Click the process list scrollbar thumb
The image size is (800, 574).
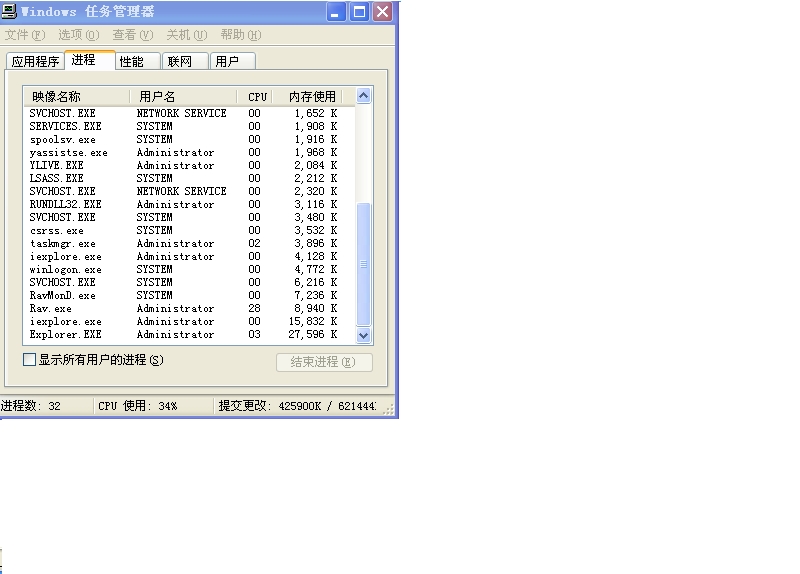363,264
